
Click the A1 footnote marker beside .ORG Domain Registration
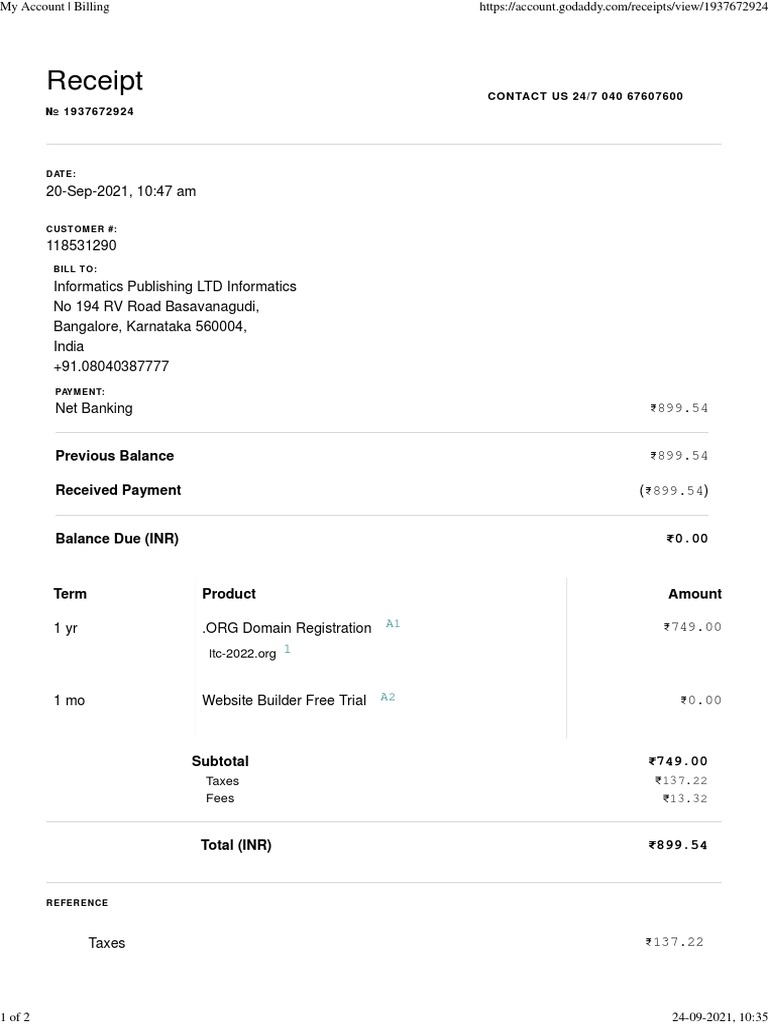[393, 624]
